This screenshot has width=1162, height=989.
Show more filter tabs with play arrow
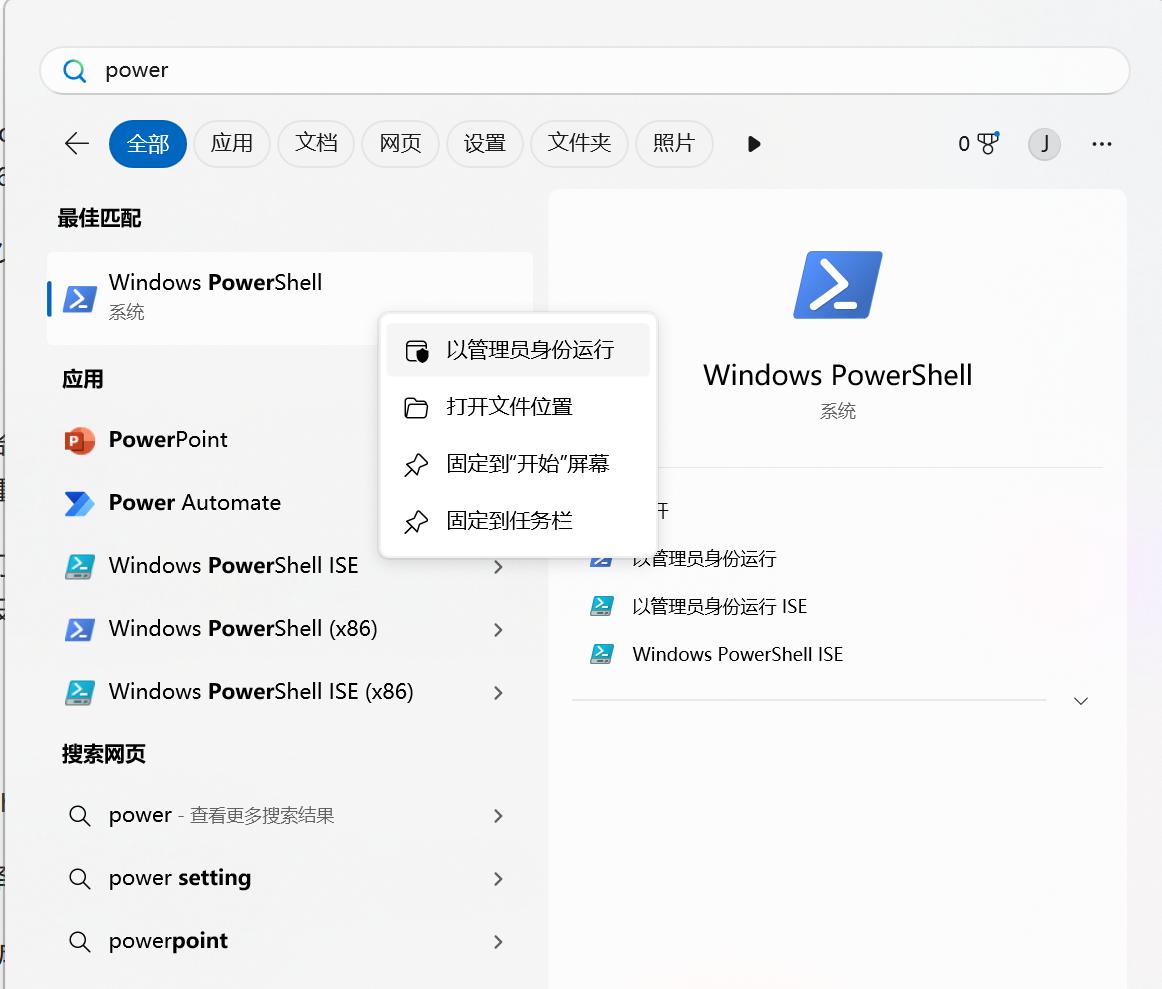(x=754, y=144)
